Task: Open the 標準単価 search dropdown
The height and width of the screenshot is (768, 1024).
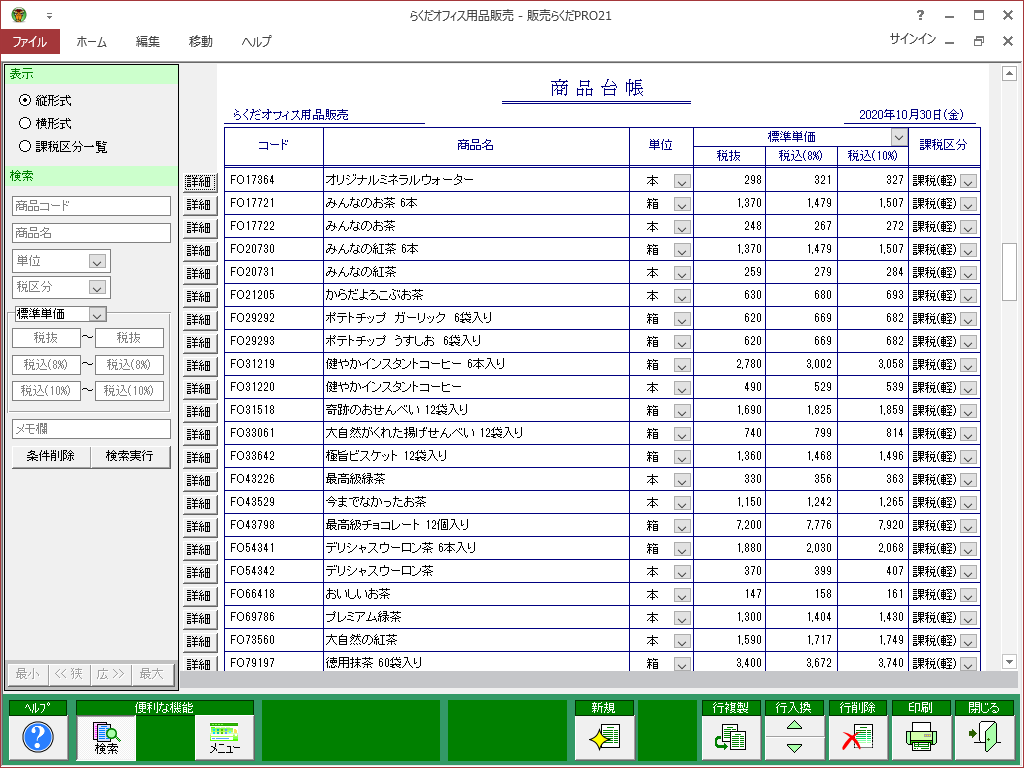Action: tap(97, 314)
